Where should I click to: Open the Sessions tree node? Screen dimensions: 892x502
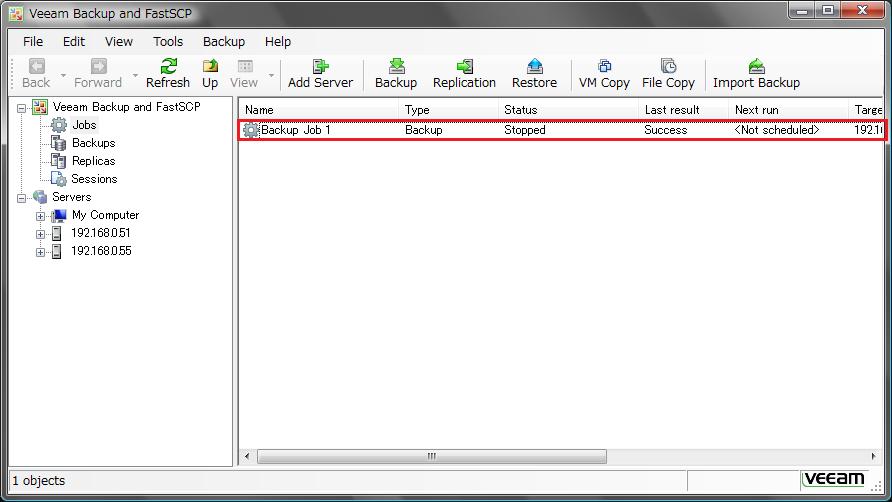94,179
